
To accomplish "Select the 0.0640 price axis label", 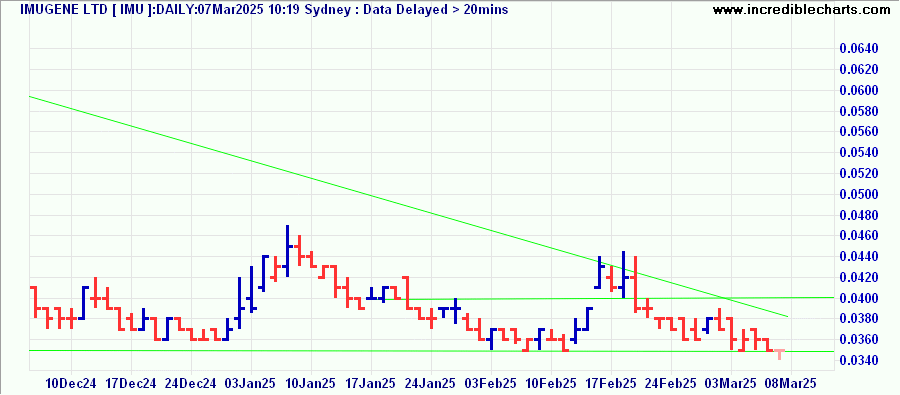I will (859, 49).
